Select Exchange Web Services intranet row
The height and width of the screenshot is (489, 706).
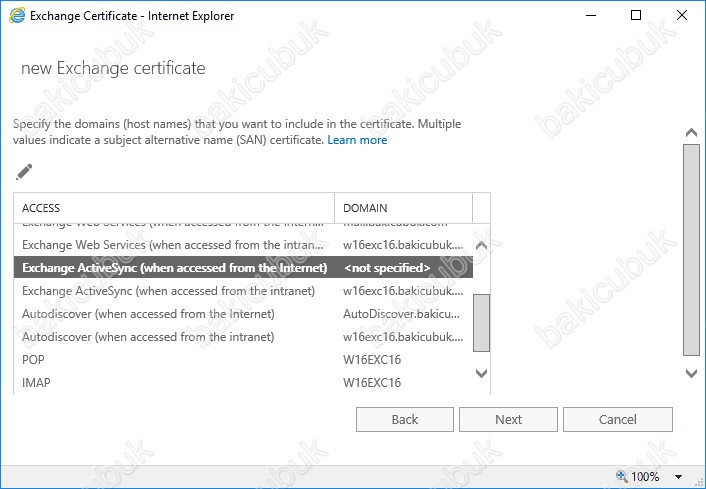pos(243,245)
